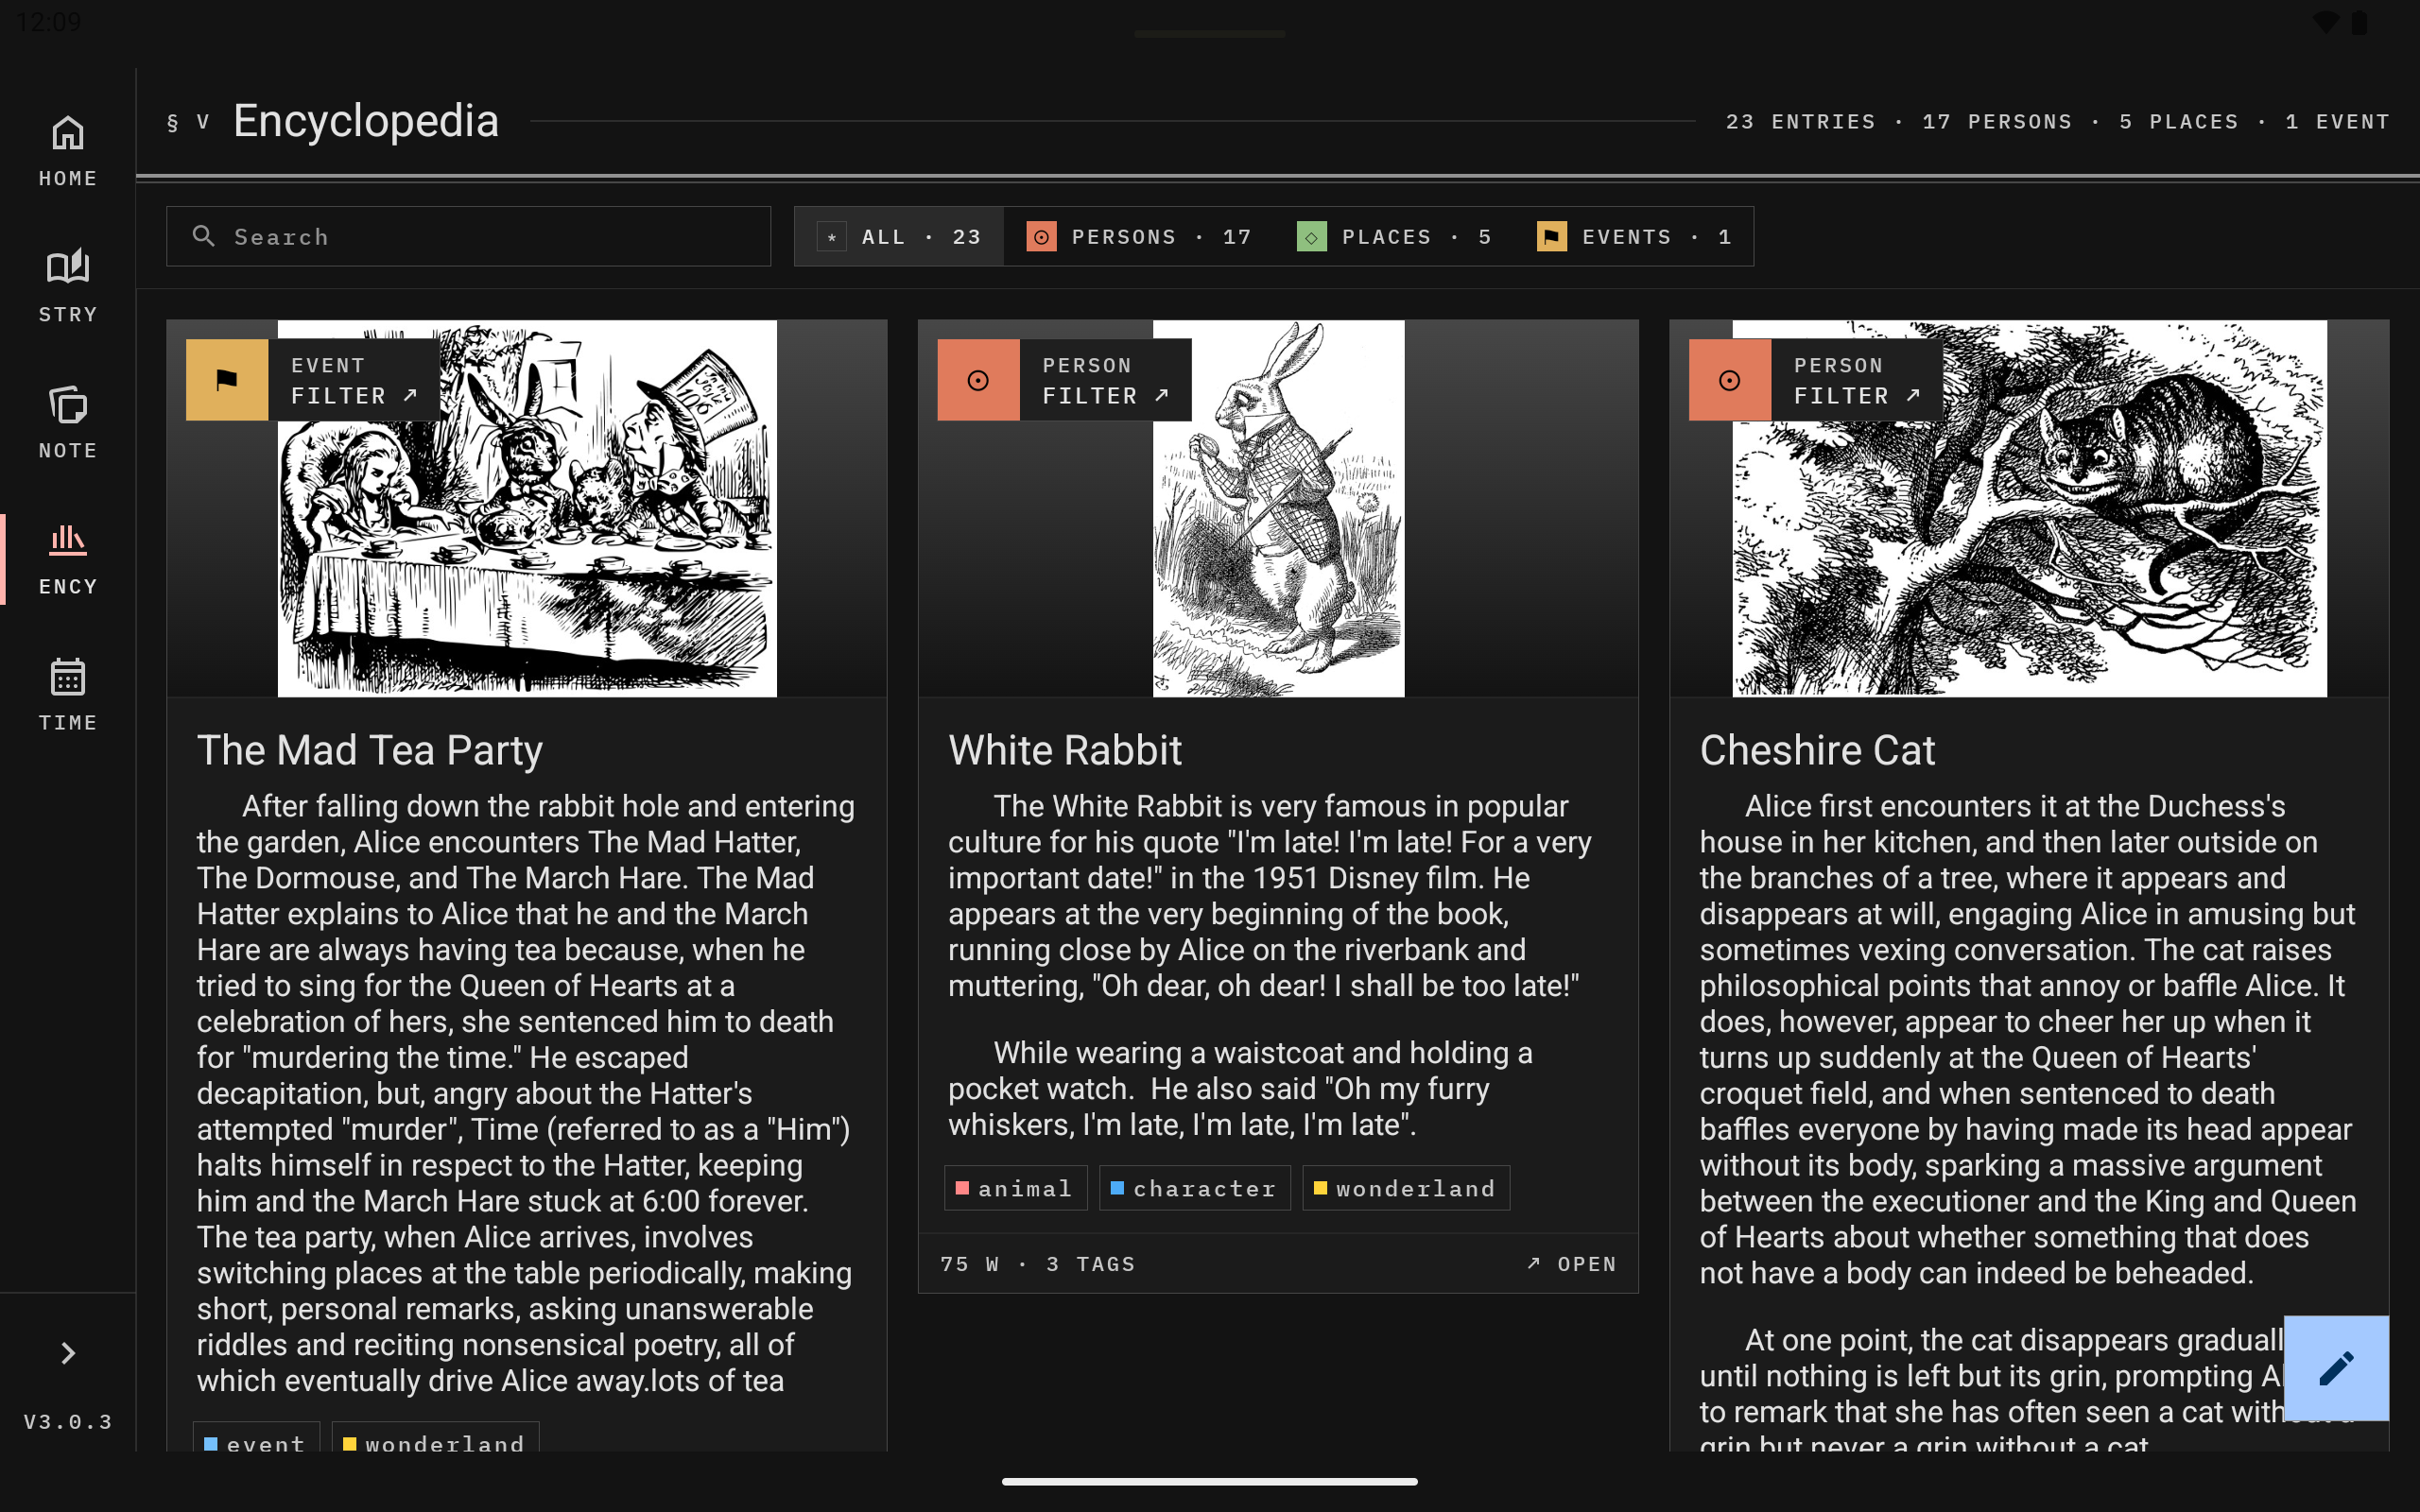
Task: Click the '5 PLACES' count in header
Action: [2179, 122]
